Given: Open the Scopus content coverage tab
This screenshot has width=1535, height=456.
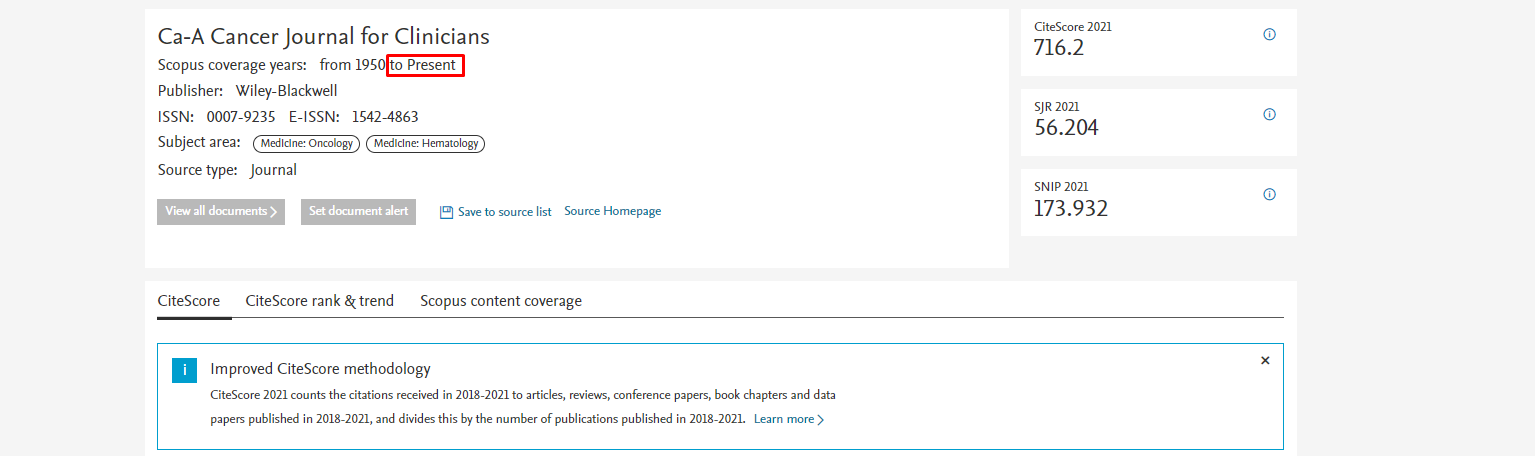Looking at the screenshot, I should coord(500,300).
